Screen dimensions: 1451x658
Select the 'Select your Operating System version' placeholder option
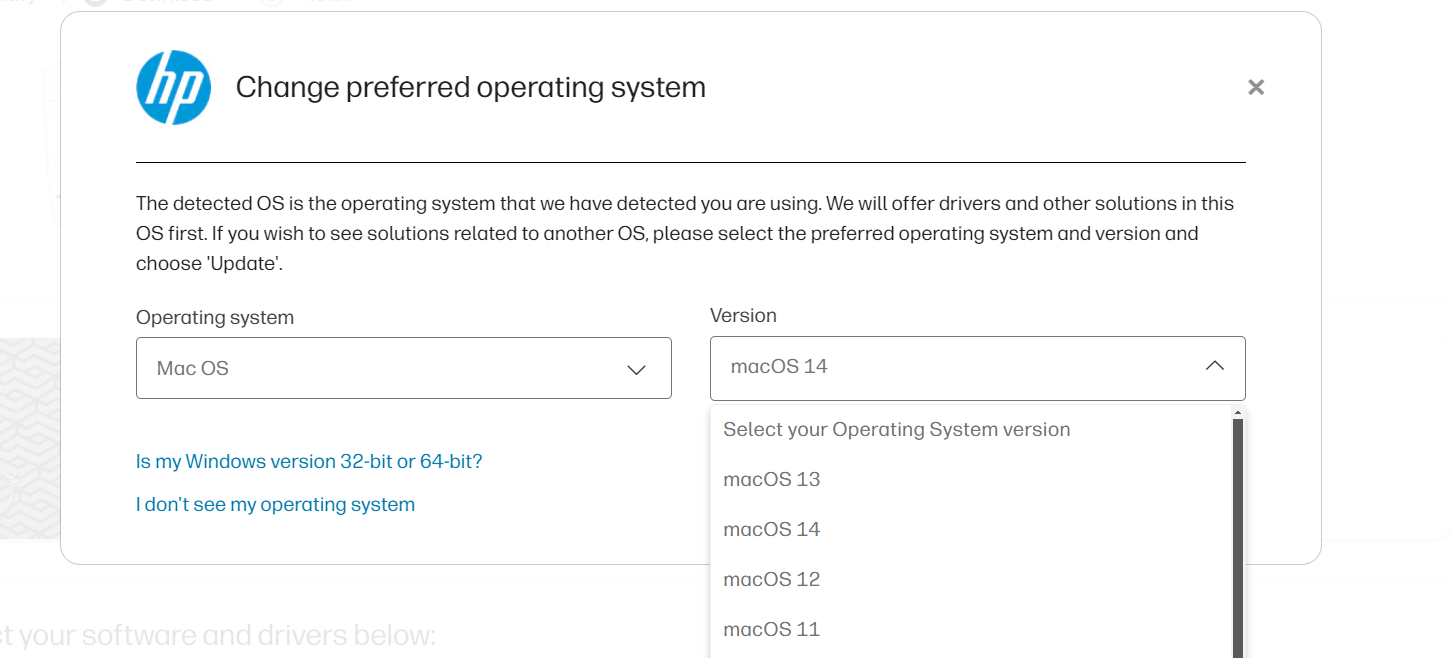tap(970, 429)
